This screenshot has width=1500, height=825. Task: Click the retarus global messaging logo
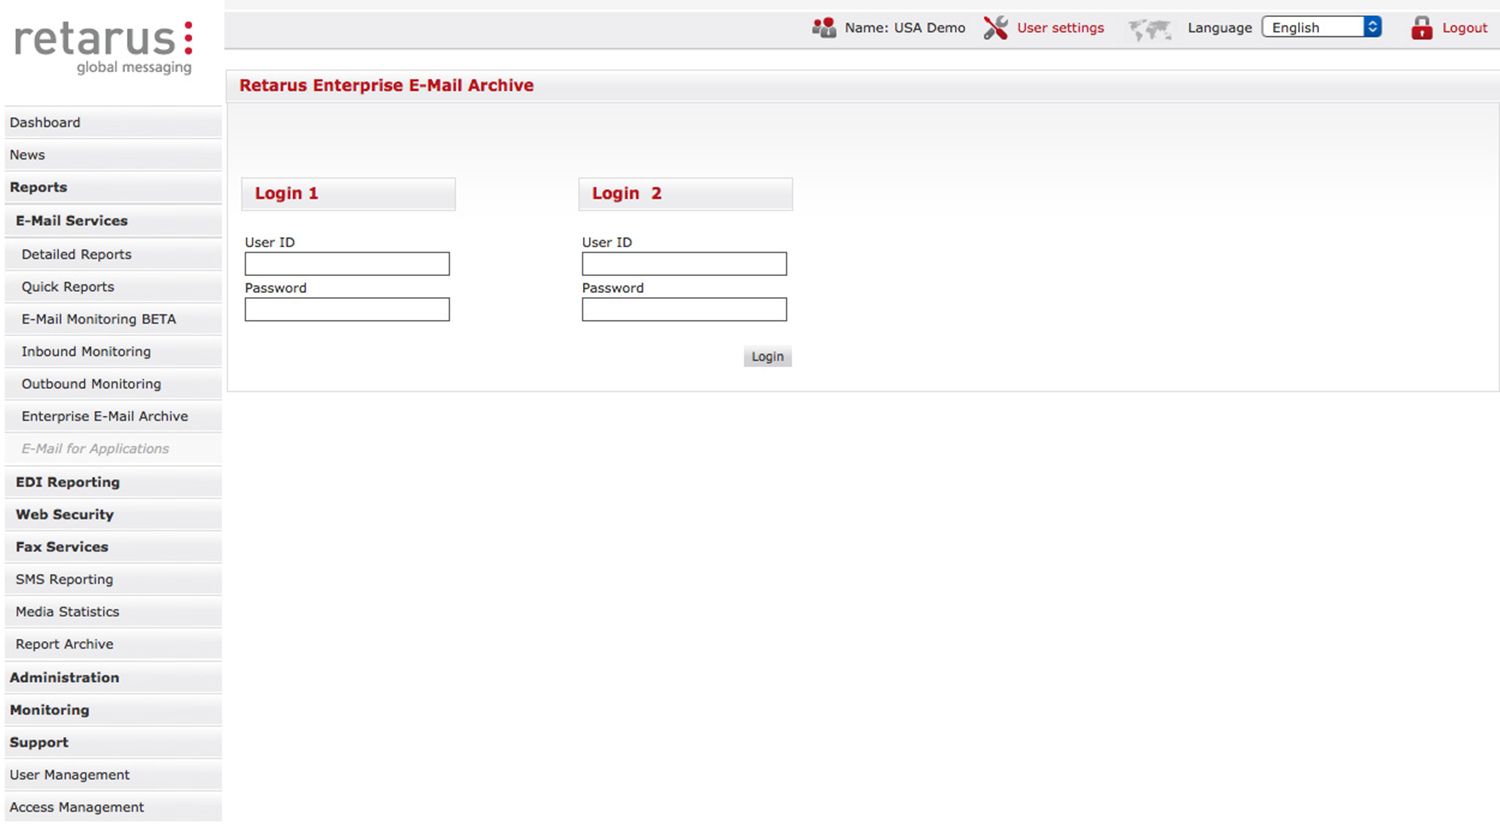104,47
